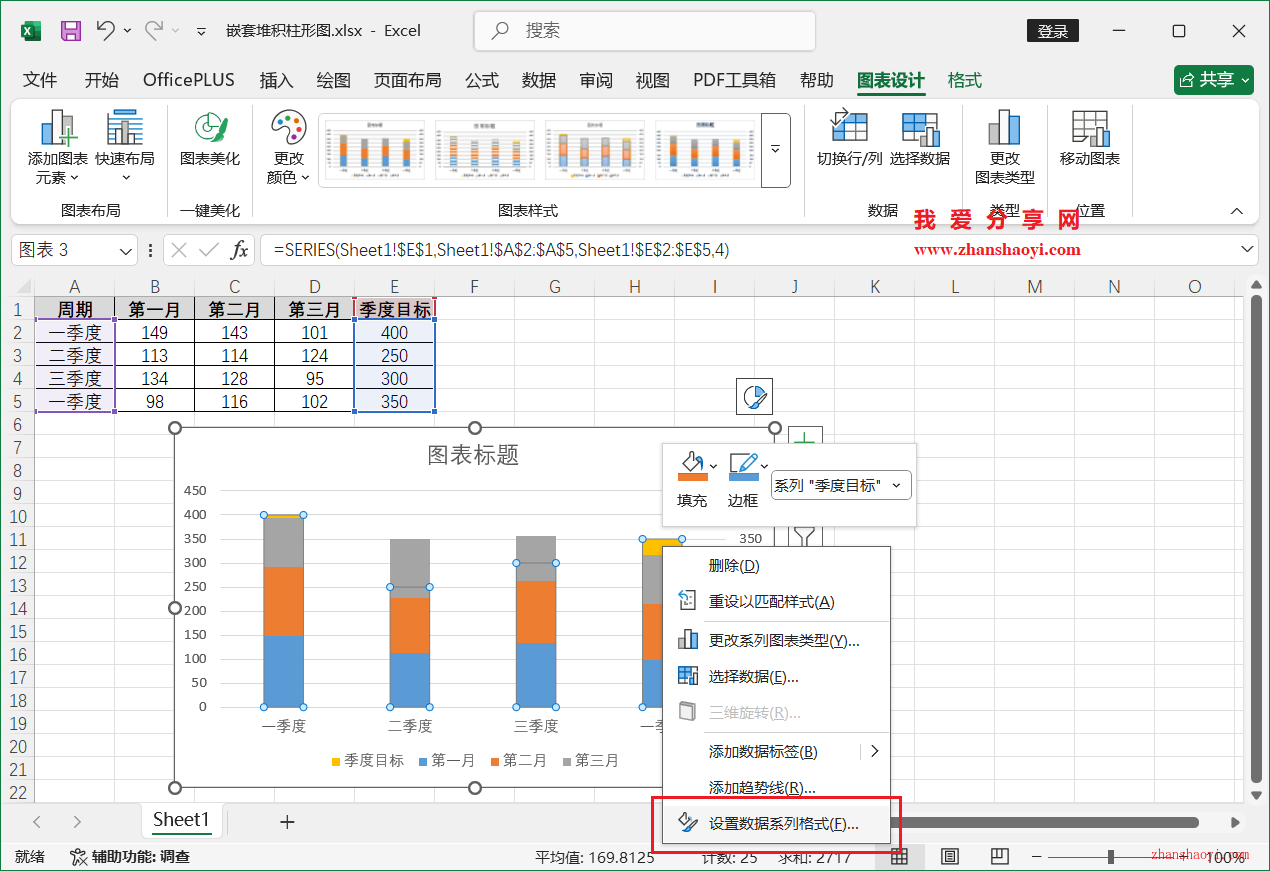
Task: Open the series selector showing 季度目标
Action: [840, 485]
